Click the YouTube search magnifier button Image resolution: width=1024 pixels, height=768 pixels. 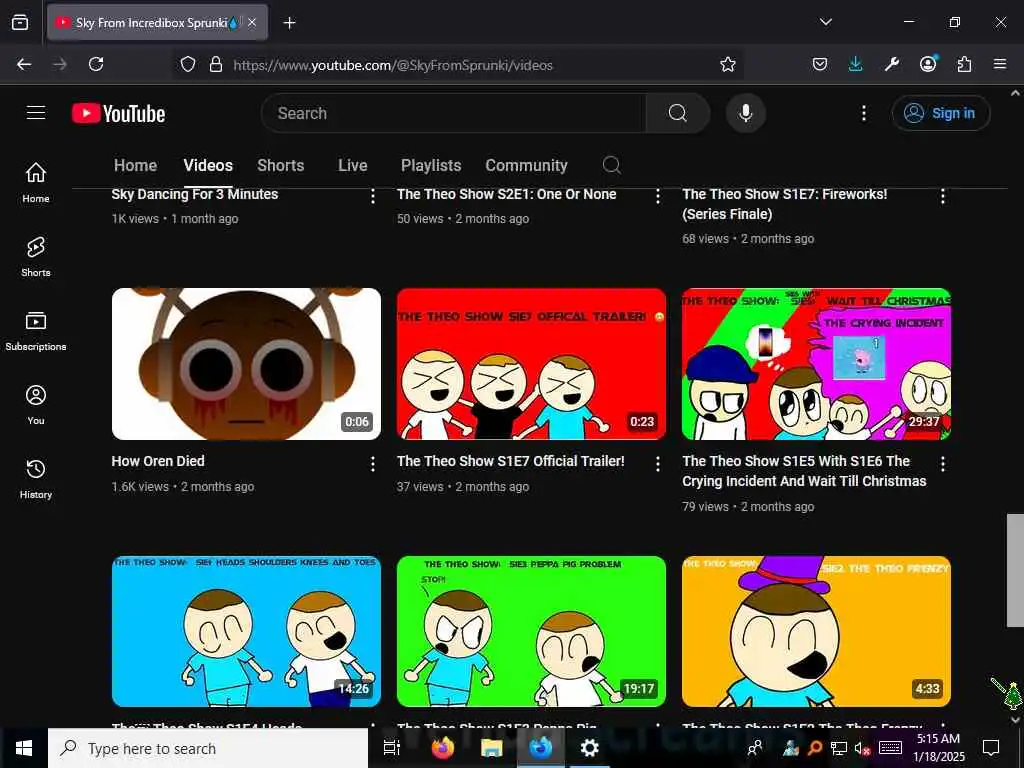tap(677, 113)
